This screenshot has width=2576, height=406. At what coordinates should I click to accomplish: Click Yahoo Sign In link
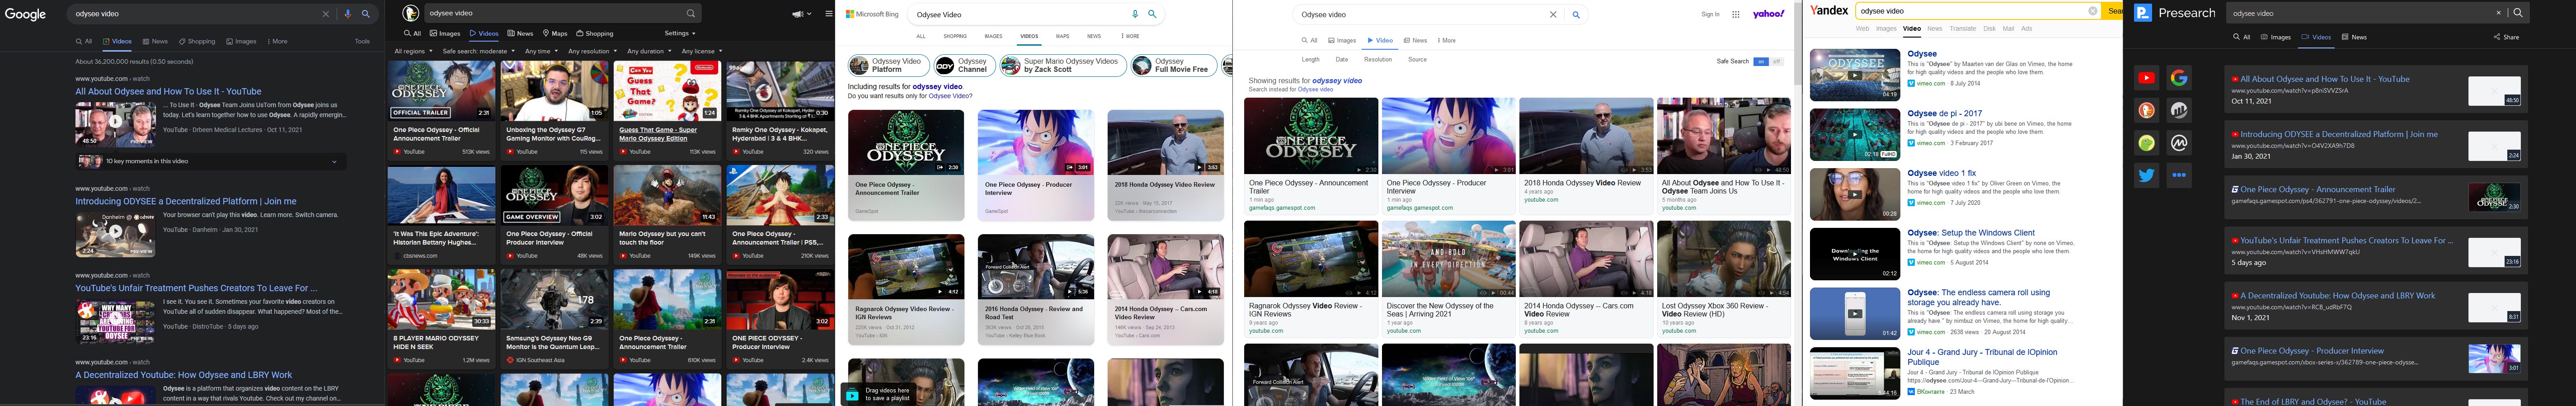(1711, 14)
